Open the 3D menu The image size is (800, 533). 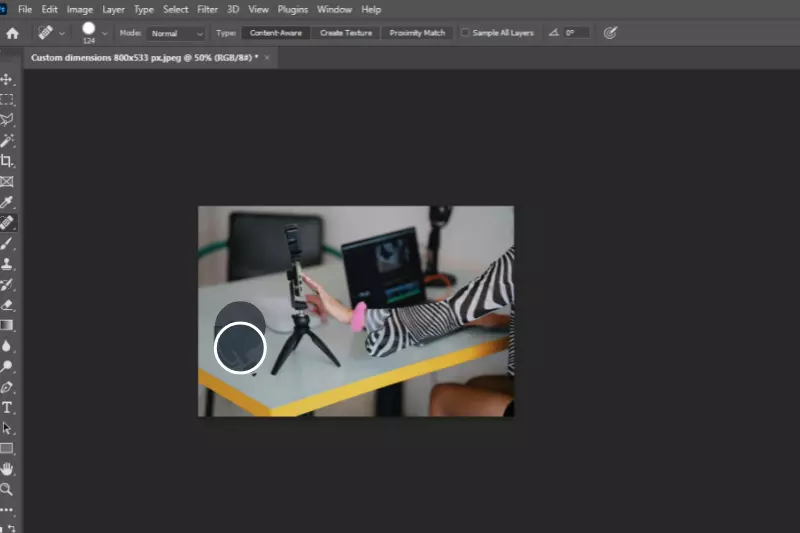tap(233, 10)
